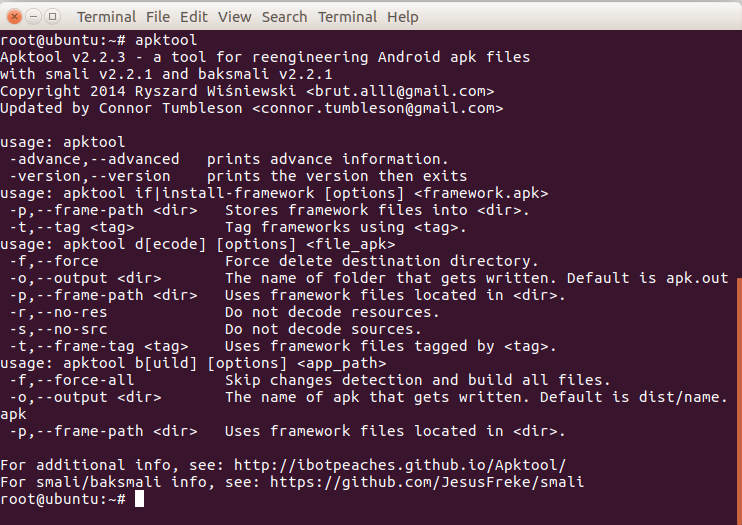Minimize the terminal window
This screenshot has width=742, height=525.
33,17
